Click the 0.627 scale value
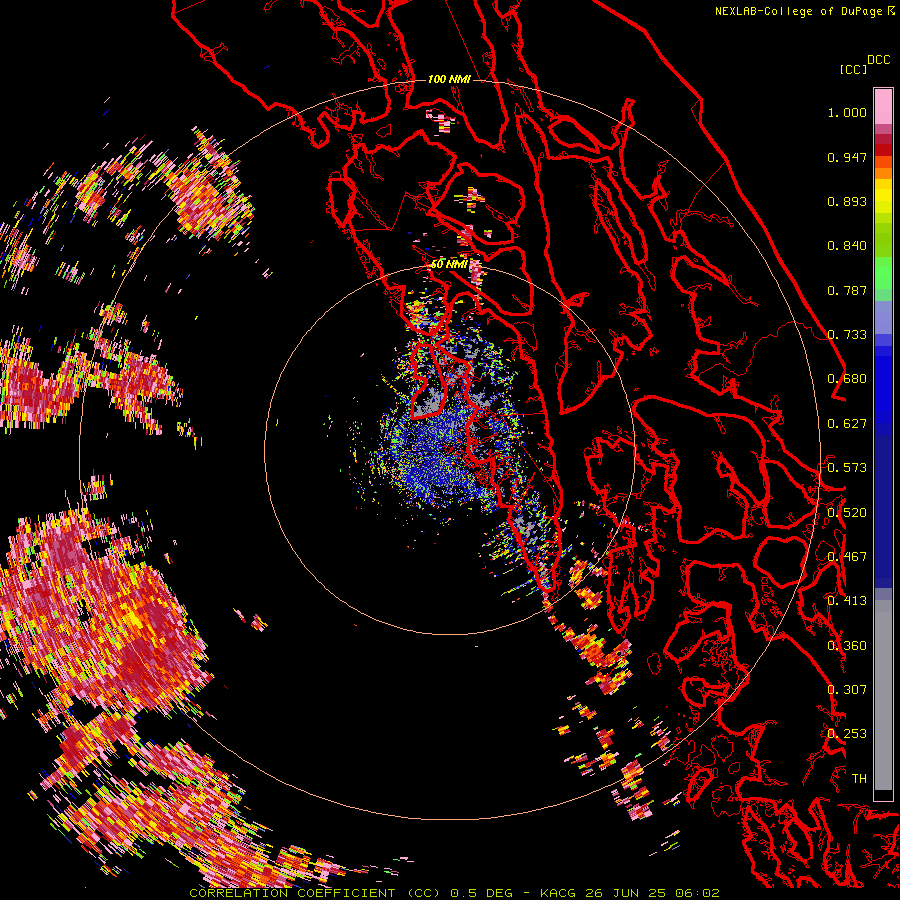The height and width of the screenshot is (900, 900). click(847, 424)
